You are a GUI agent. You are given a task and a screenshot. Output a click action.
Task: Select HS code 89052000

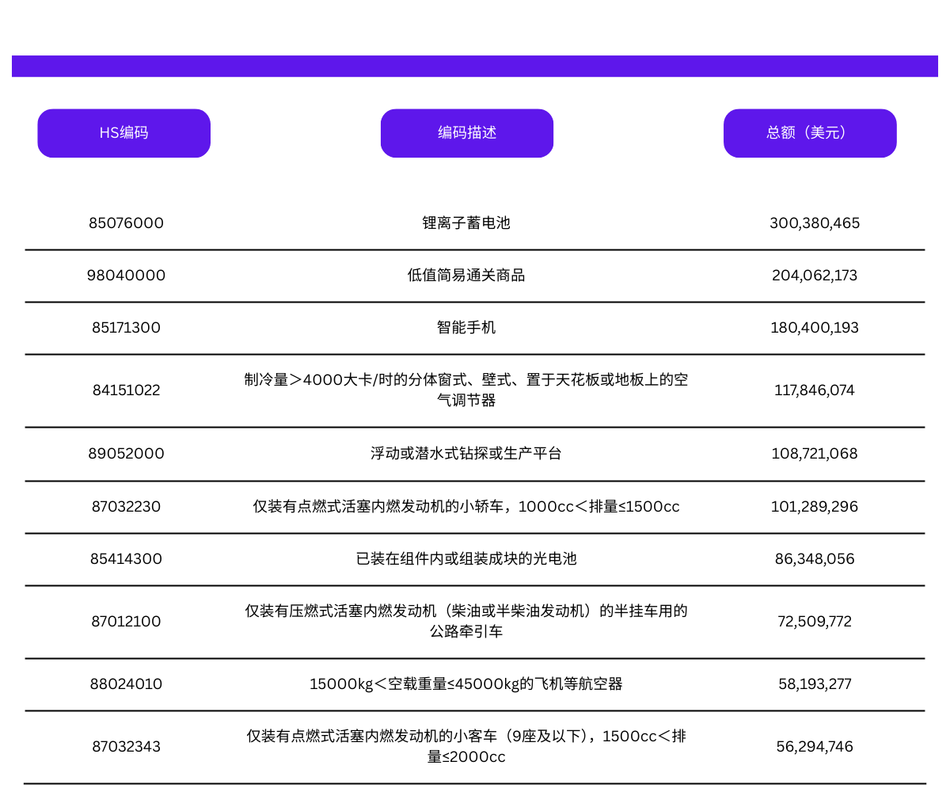pyautogui.click(x=126, y=454)
